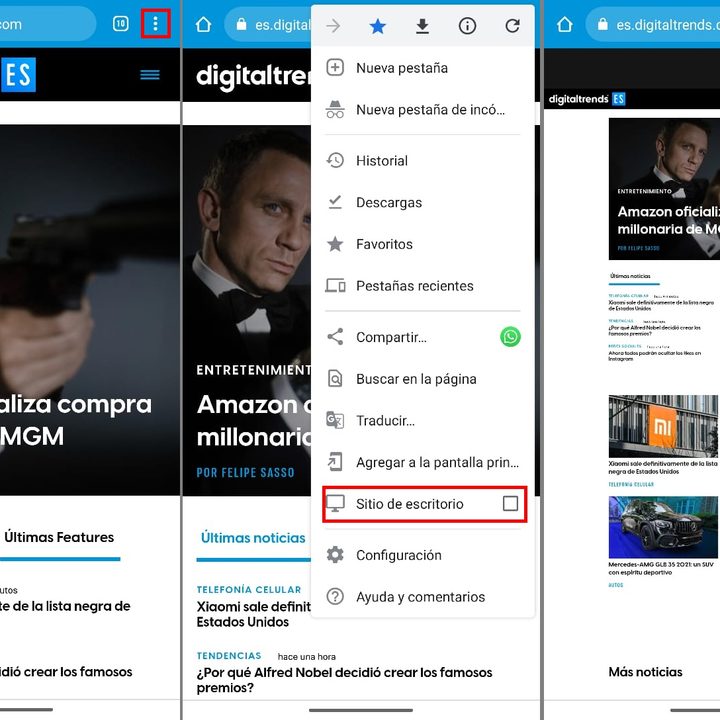The image size is (720, 720).
Task: Tap the blue bookmark star icon
Action: [377, 26]
